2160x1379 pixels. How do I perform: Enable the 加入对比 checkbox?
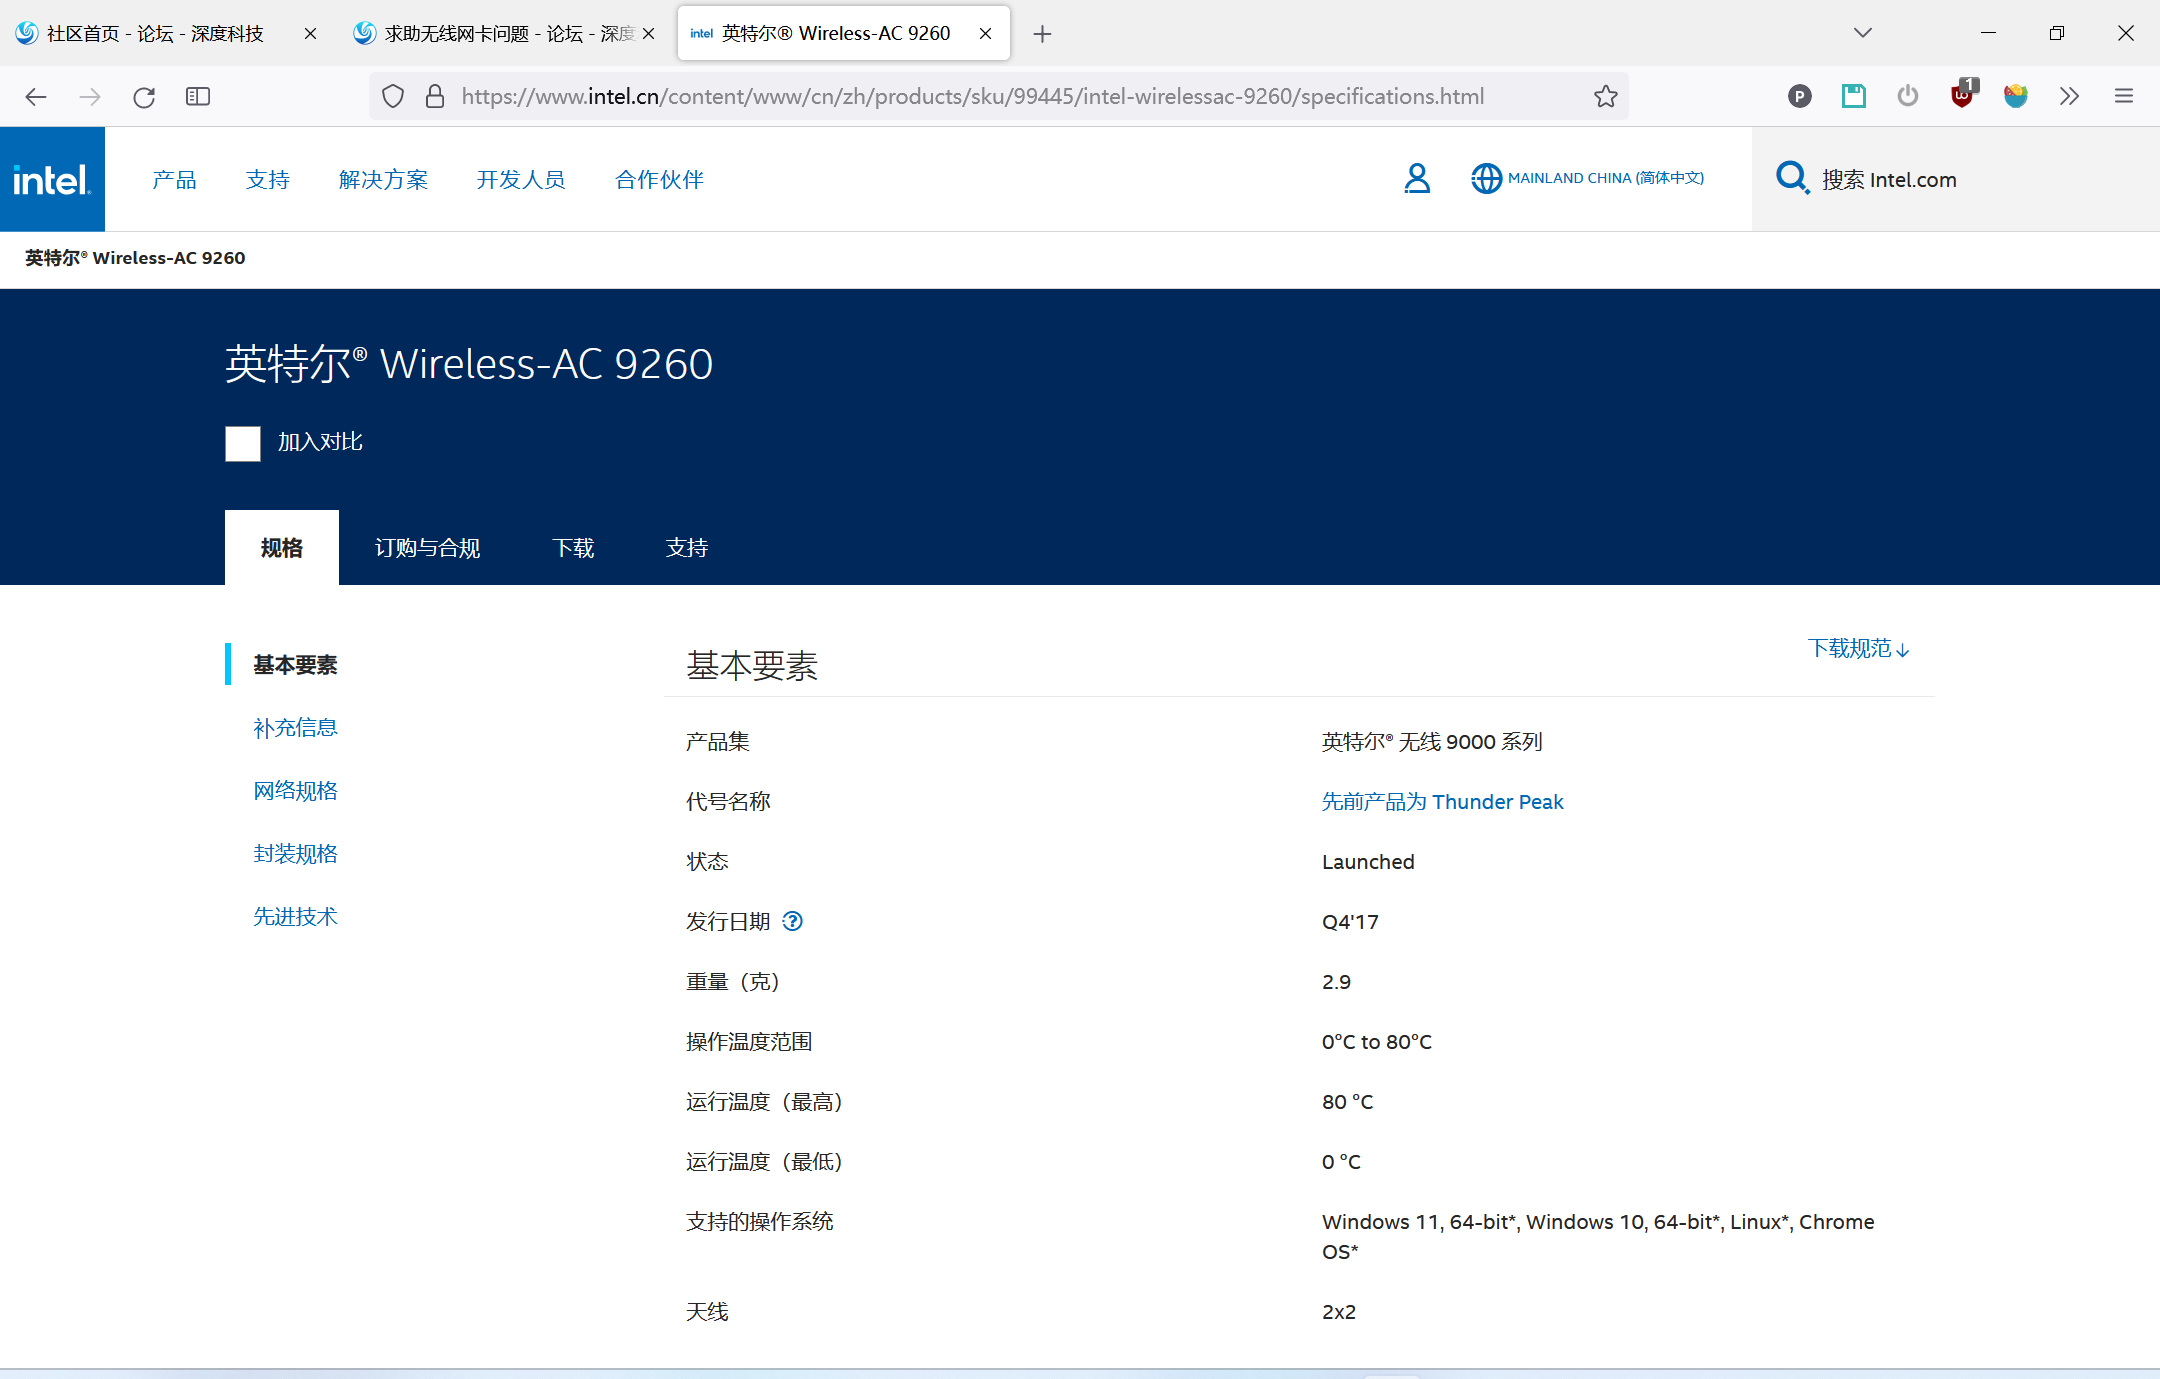(242, 443)
